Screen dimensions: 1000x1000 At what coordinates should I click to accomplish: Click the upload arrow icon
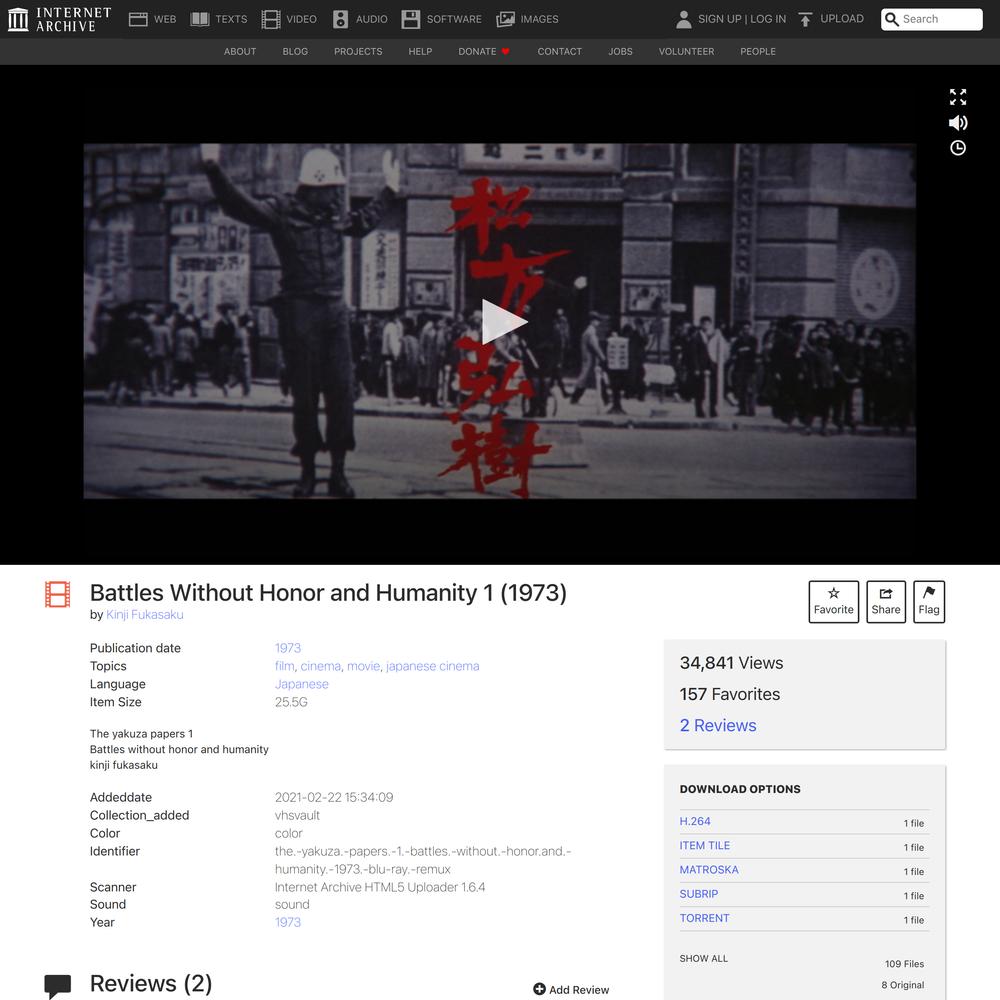[805, 19]
